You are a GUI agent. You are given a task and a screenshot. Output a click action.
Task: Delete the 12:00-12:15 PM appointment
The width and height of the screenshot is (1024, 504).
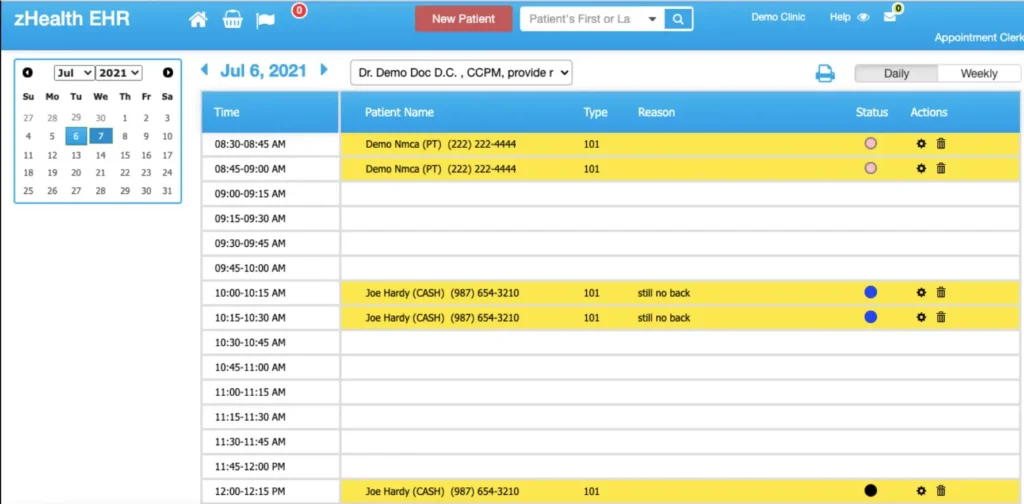(x=941, y=491)
